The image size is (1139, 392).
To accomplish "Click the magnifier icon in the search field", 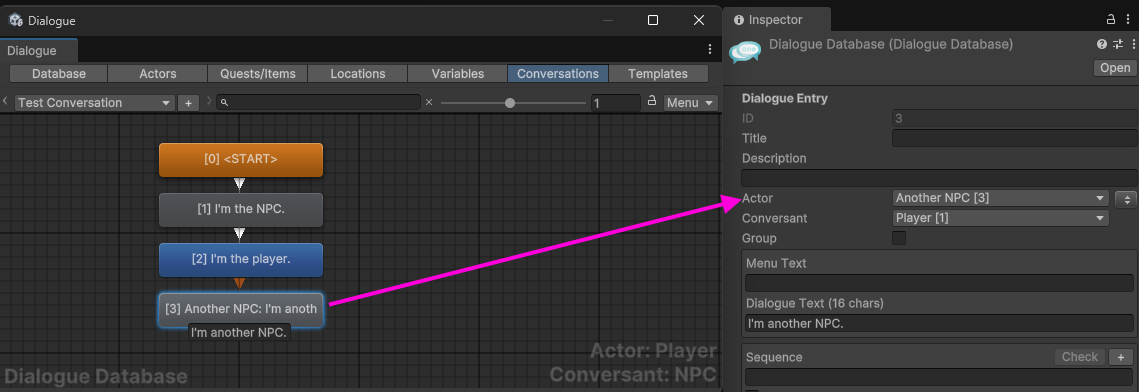I will click(224, 103).
